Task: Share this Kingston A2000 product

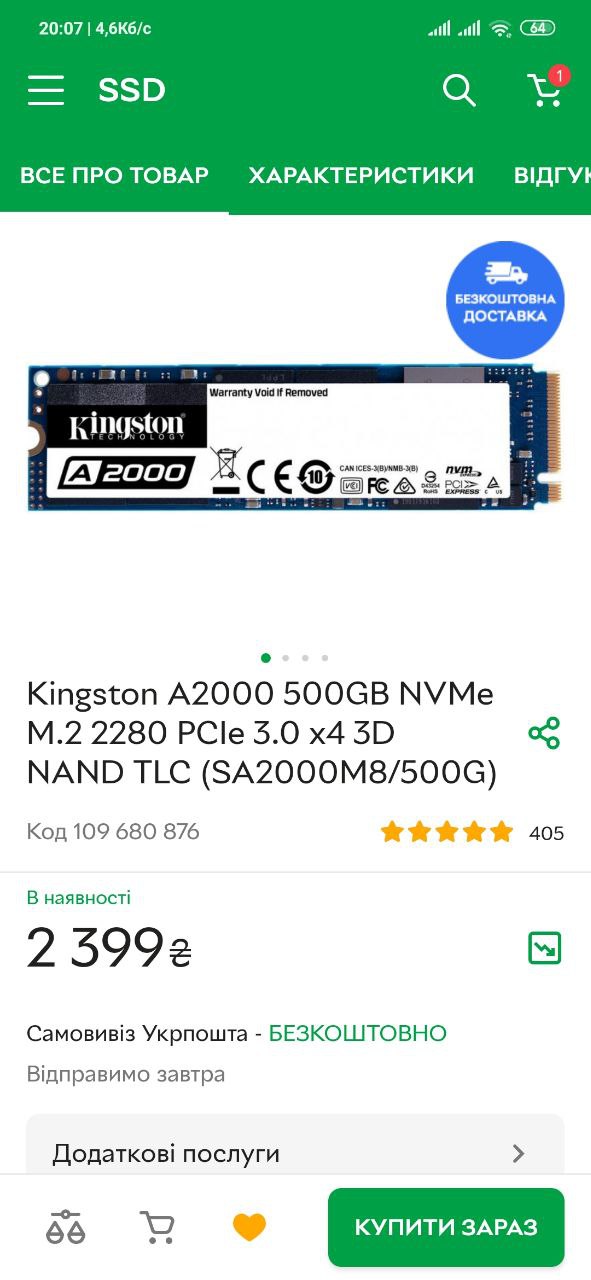Action: [x=544, y=733]
